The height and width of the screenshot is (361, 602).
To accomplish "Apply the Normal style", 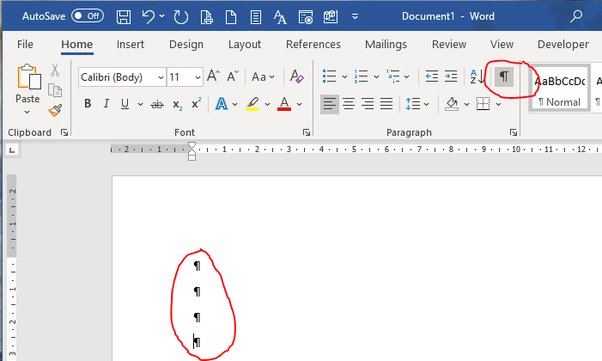I will coord(559,89).
